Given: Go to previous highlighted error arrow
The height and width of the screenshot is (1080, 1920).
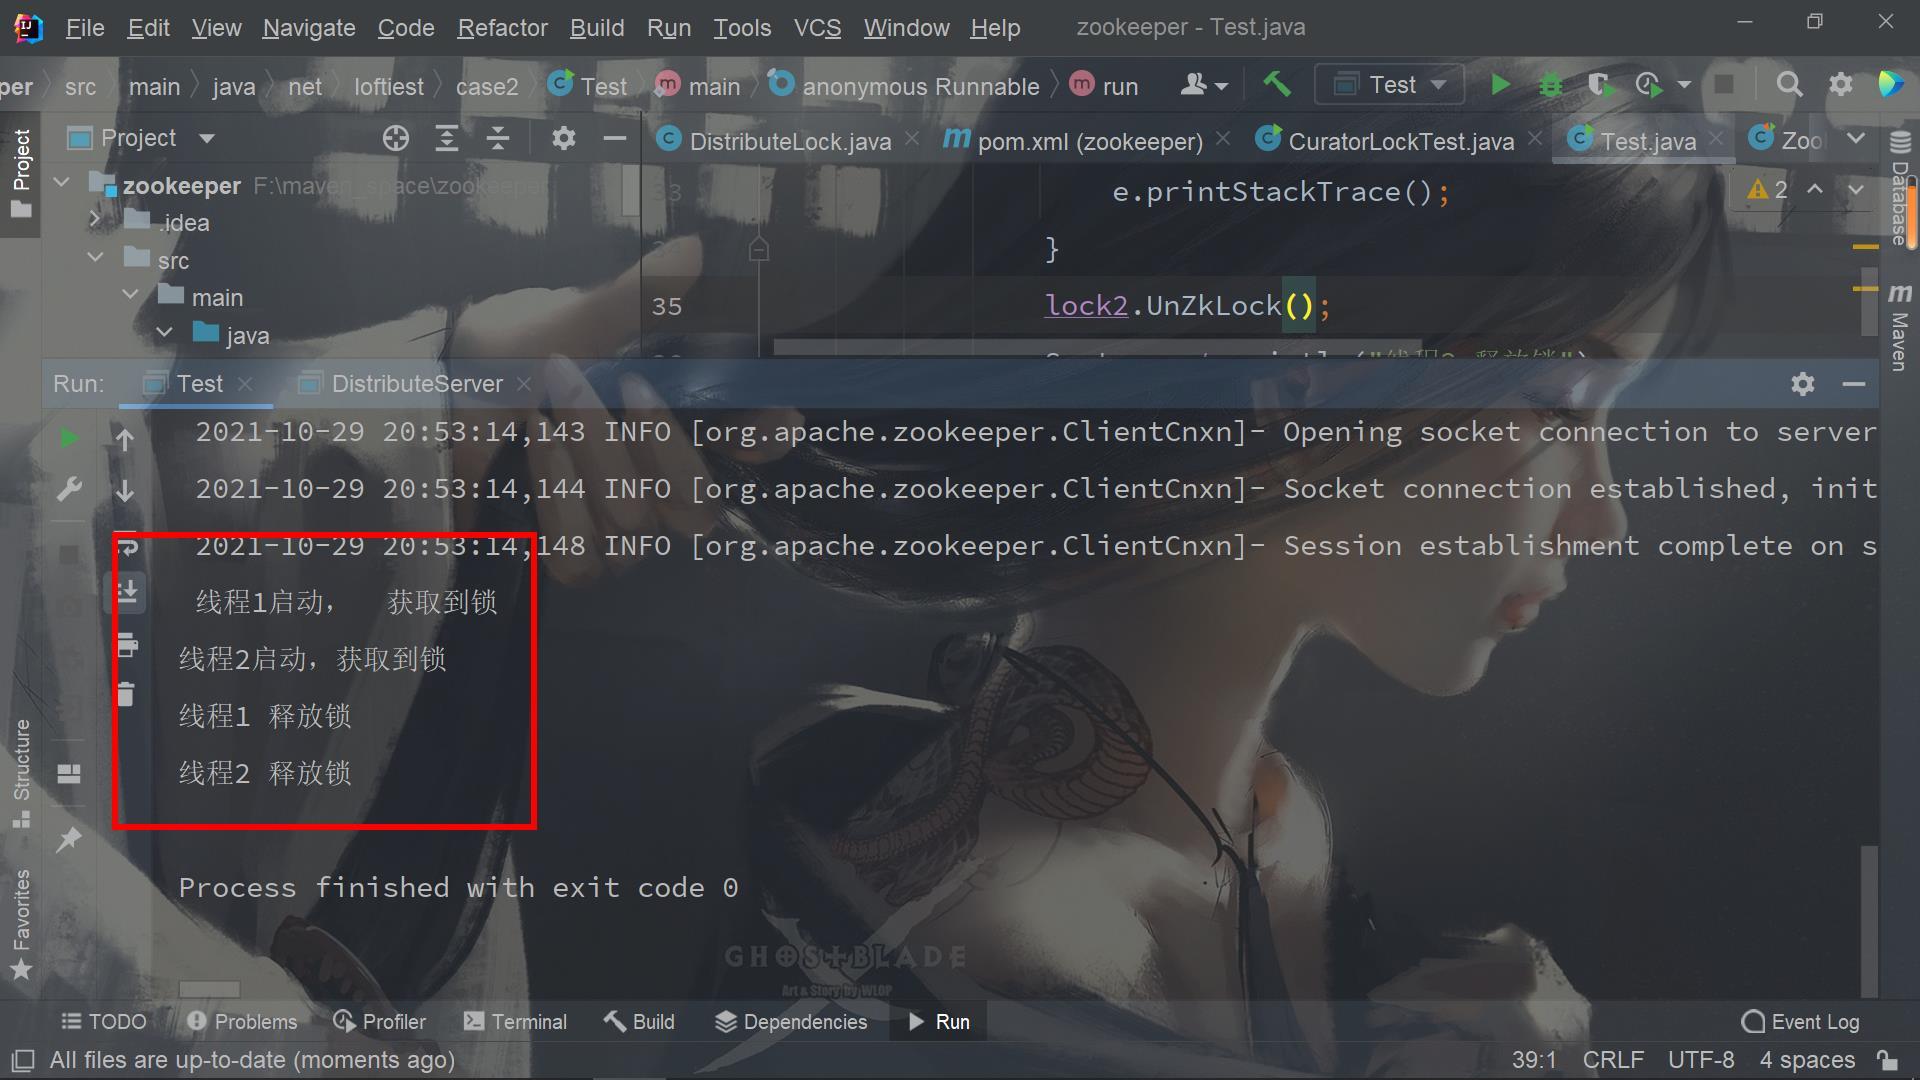Looking at the screenshot, I should pos(1815,190).
